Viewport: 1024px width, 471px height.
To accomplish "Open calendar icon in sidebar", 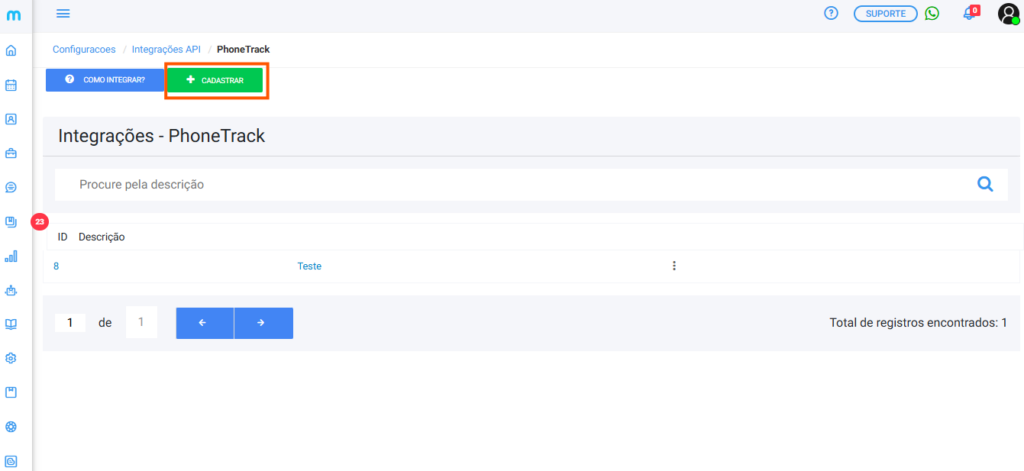I will pyautogui.click(x=11, y=85).
